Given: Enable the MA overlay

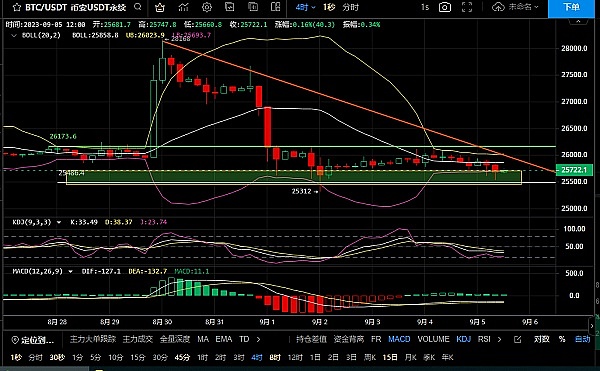Looking at the screenshot, I should [203, 339].
